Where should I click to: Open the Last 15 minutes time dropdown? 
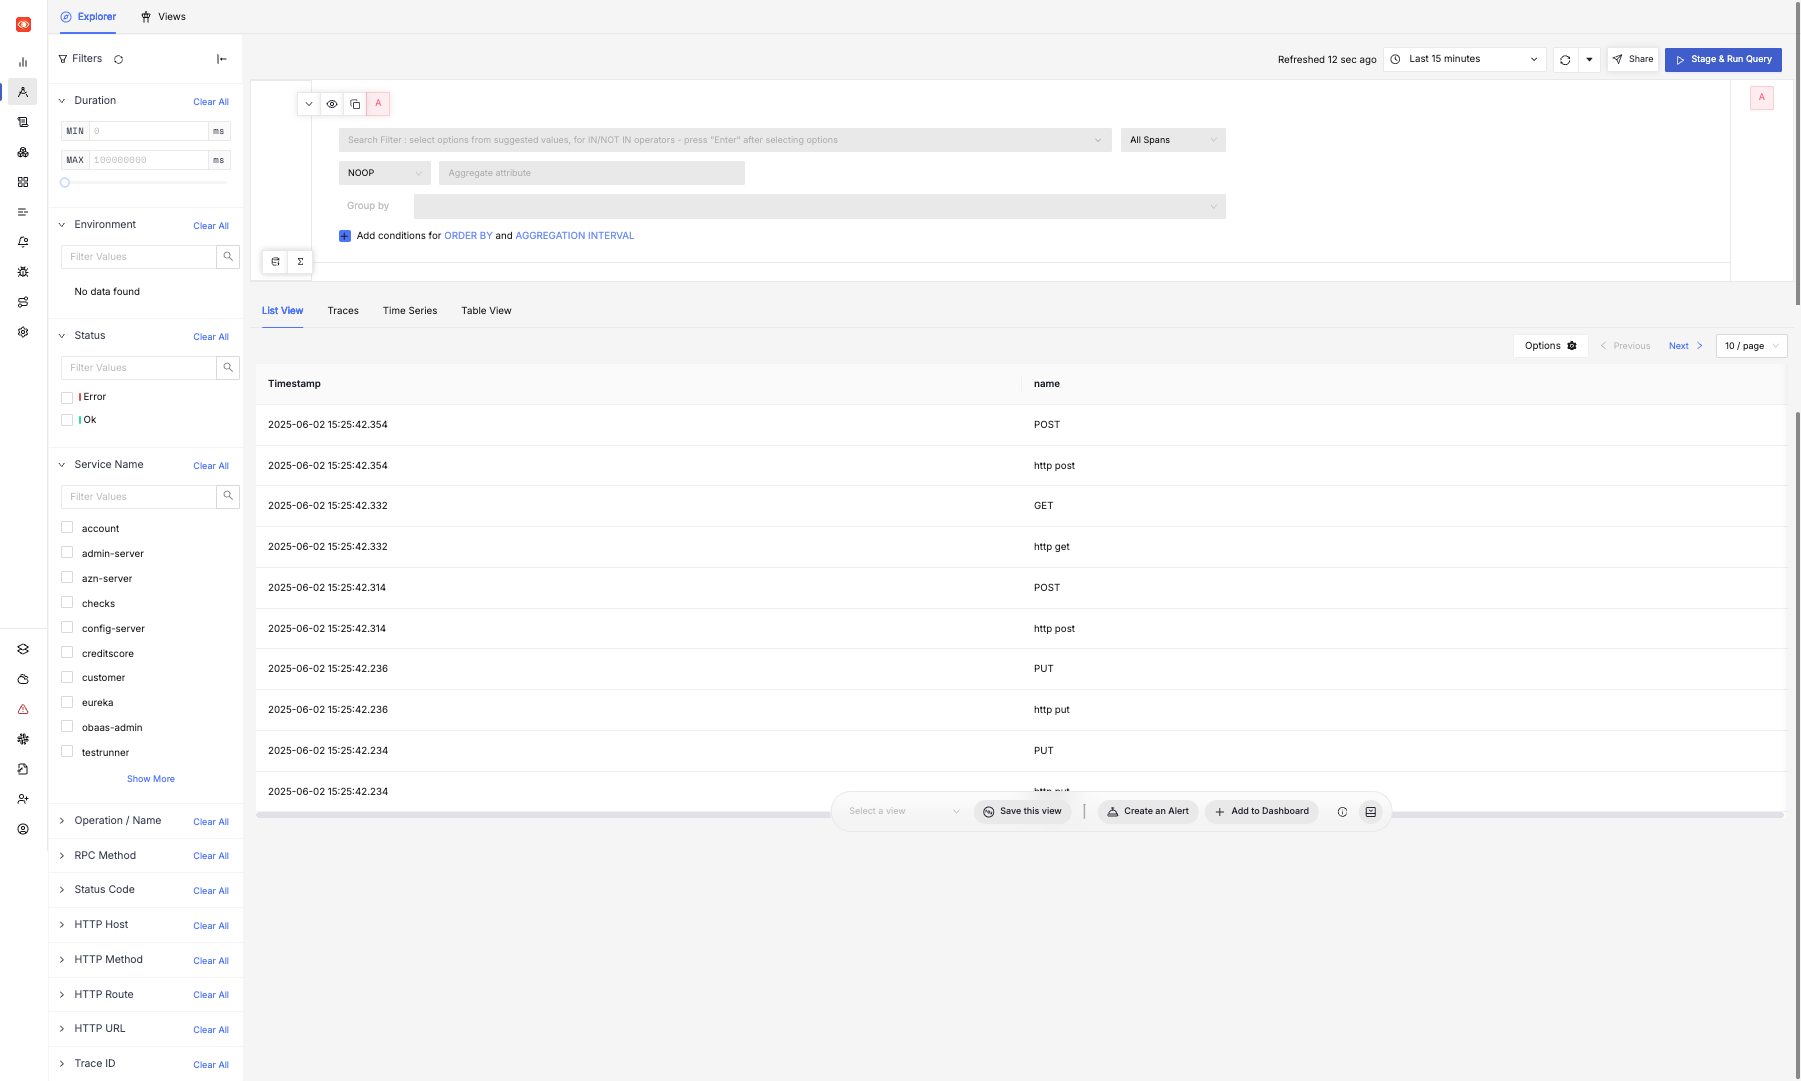pos(1464,59)
